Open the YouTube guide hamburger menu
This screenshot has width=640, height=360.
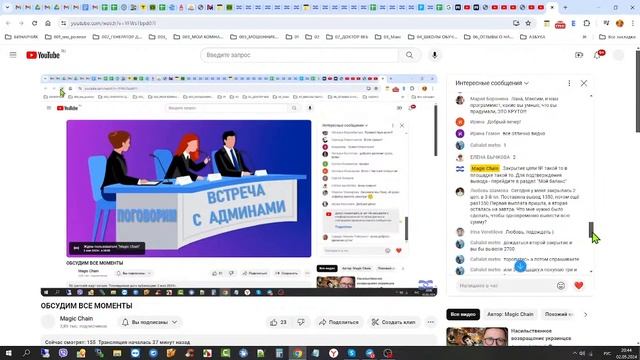click(x=13, y=55)
